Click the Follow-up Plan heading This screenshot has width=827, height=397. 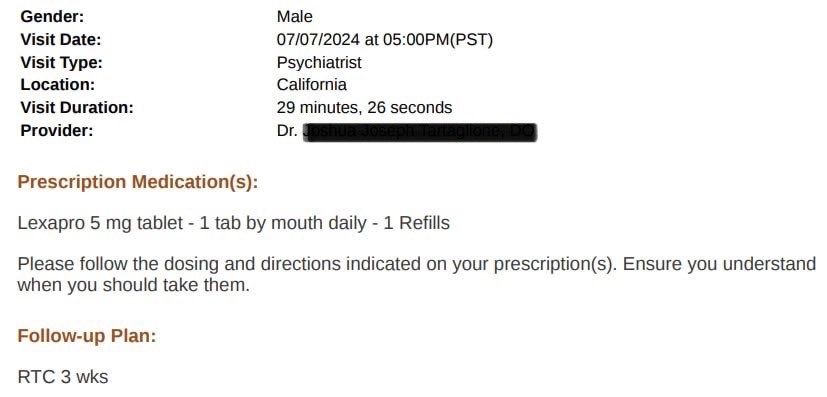(87, 335)
